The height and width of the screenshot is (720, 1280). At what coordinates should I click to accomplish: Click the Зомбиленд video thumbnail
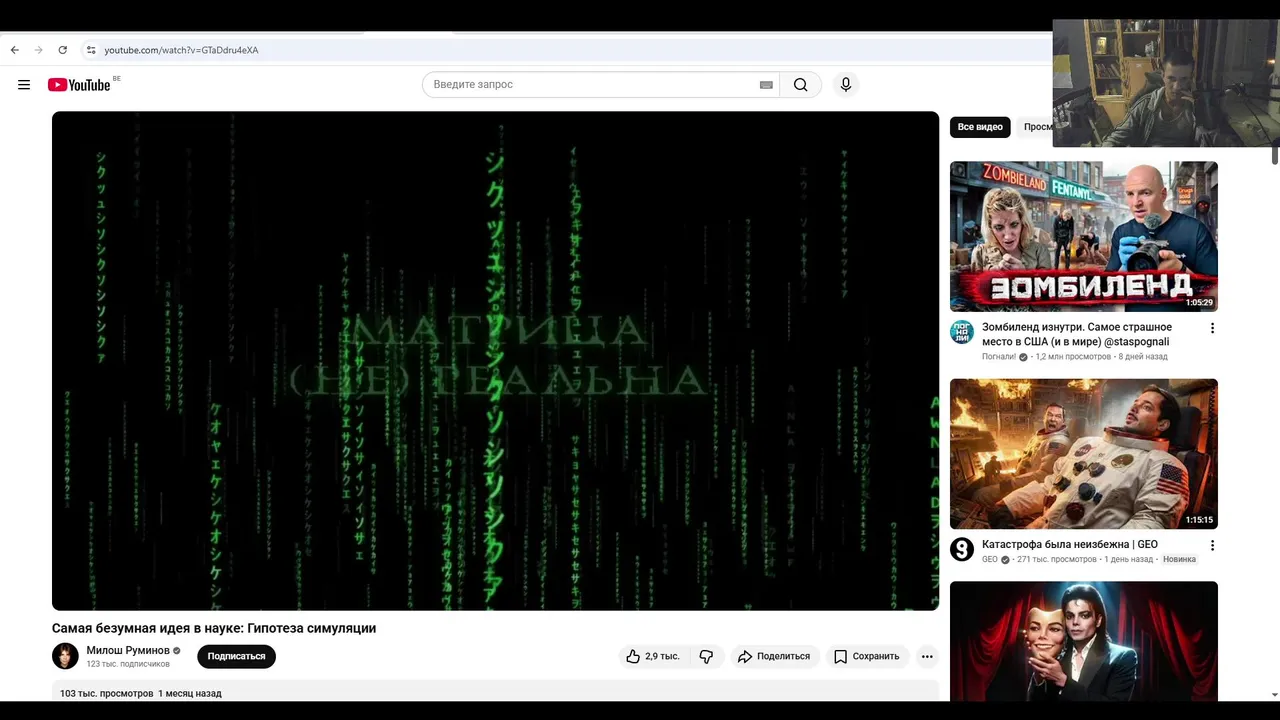tap(1084, 236)
